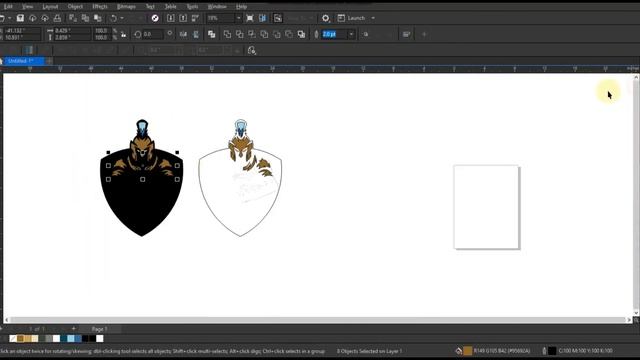Click the Export icon
The image size is (640, 360).
(x=183, y=18)
